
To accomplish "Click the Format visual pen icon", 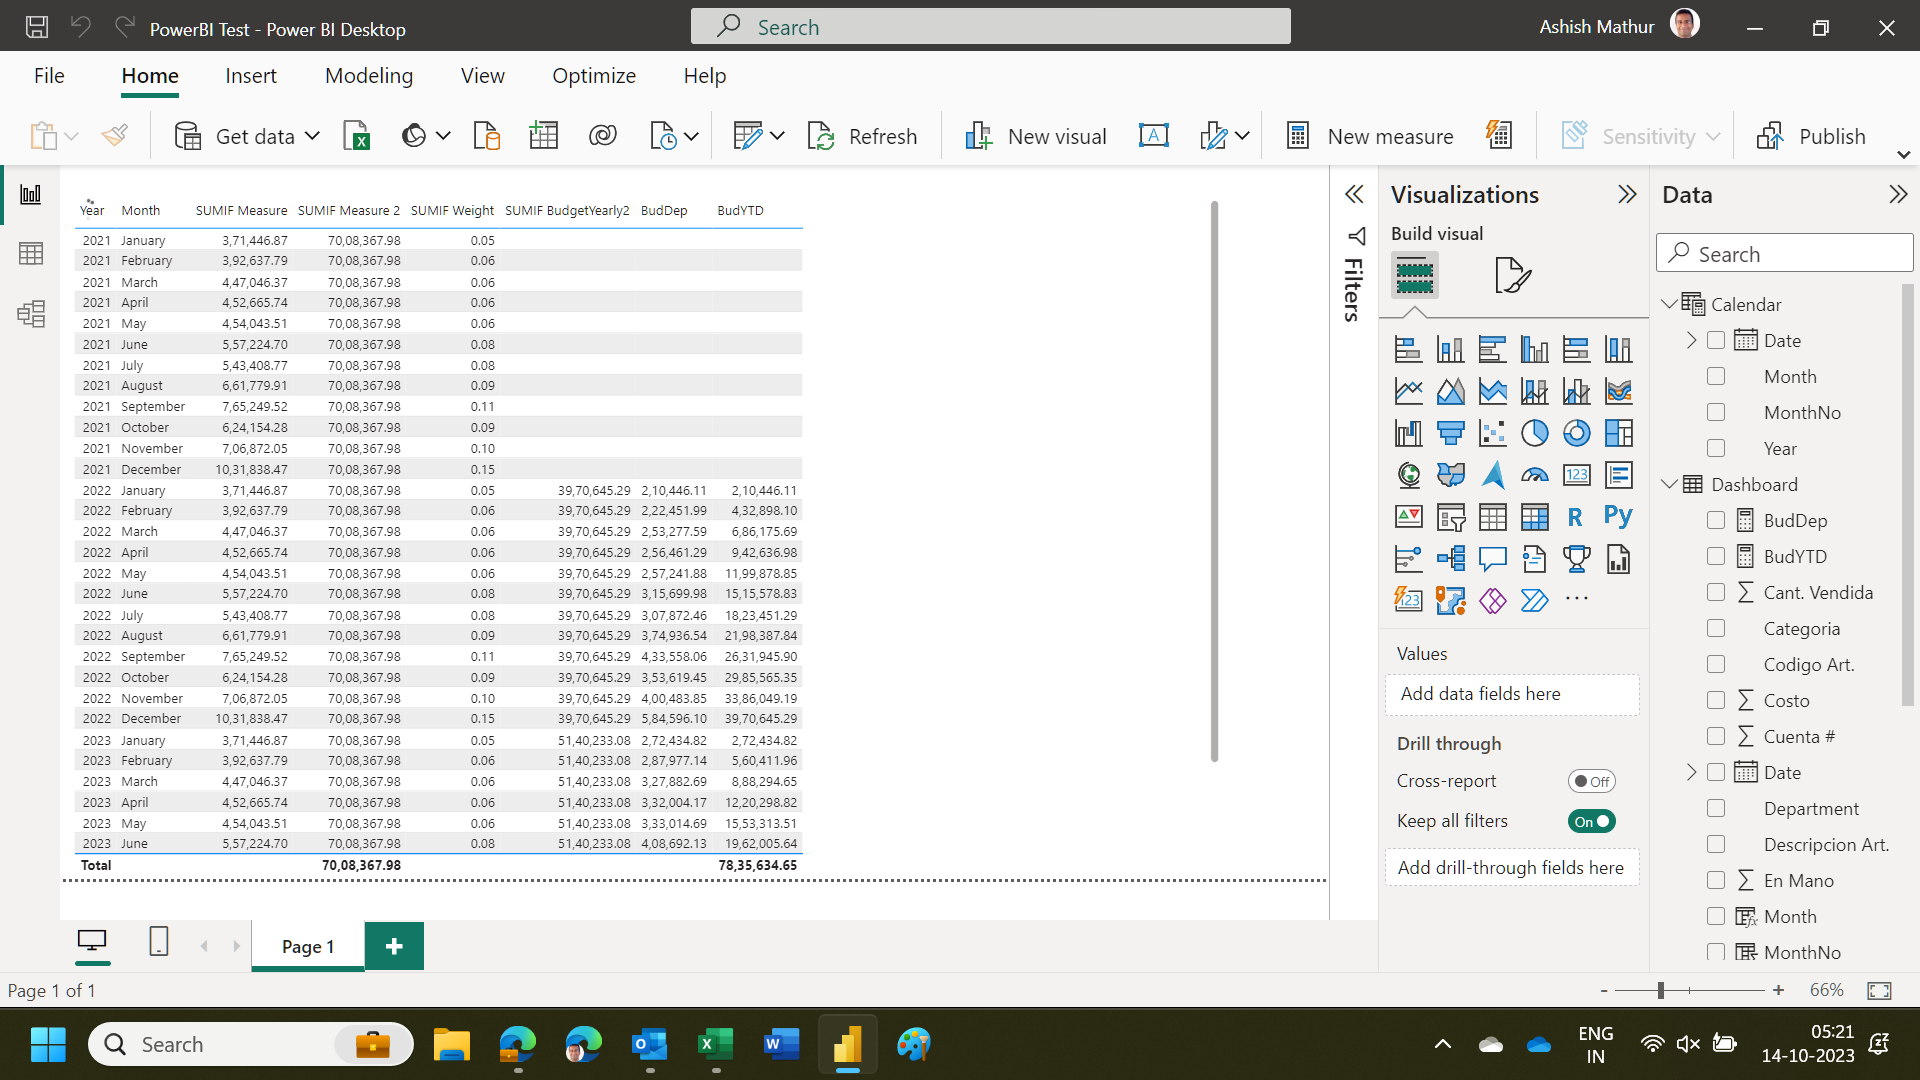I will click(x=1512, y=275).
